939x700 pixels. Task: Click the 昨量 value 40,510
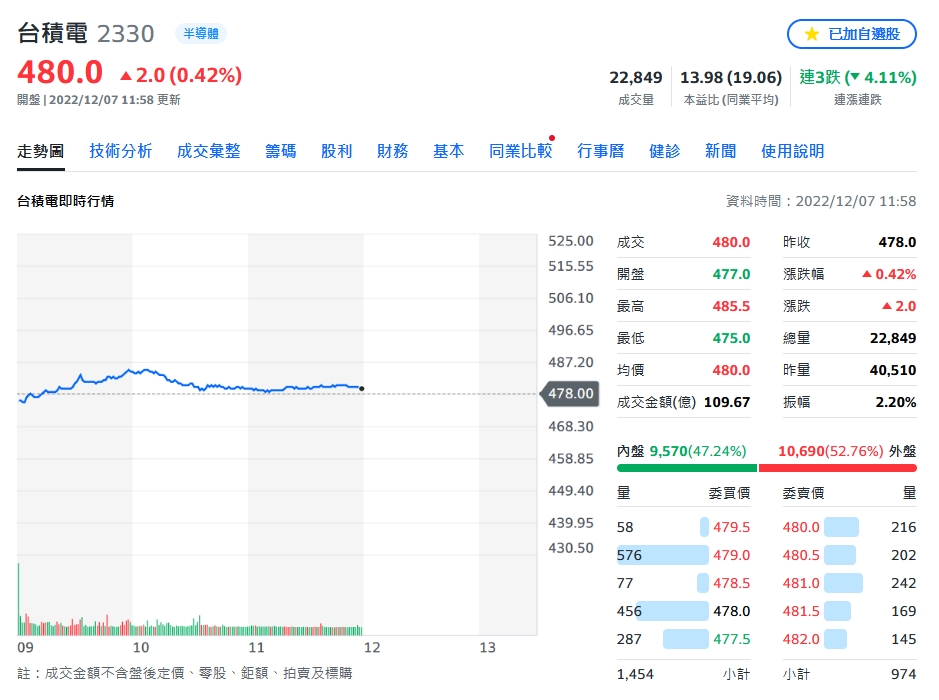[x=893, y=370]
